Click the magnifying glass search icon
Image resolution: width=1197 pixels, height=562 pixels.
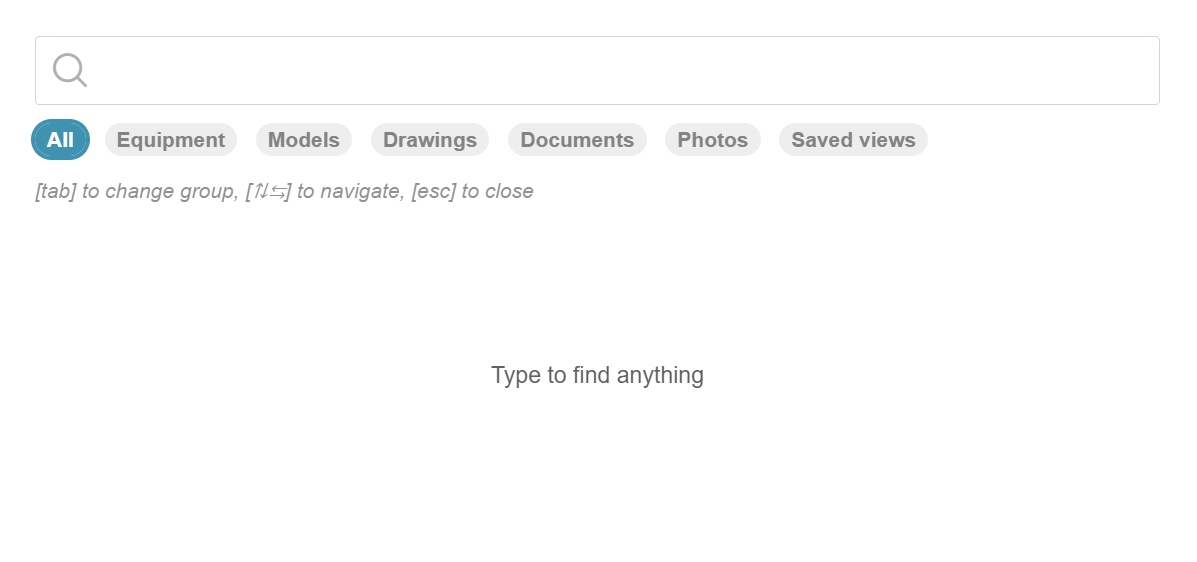(70, 70)
